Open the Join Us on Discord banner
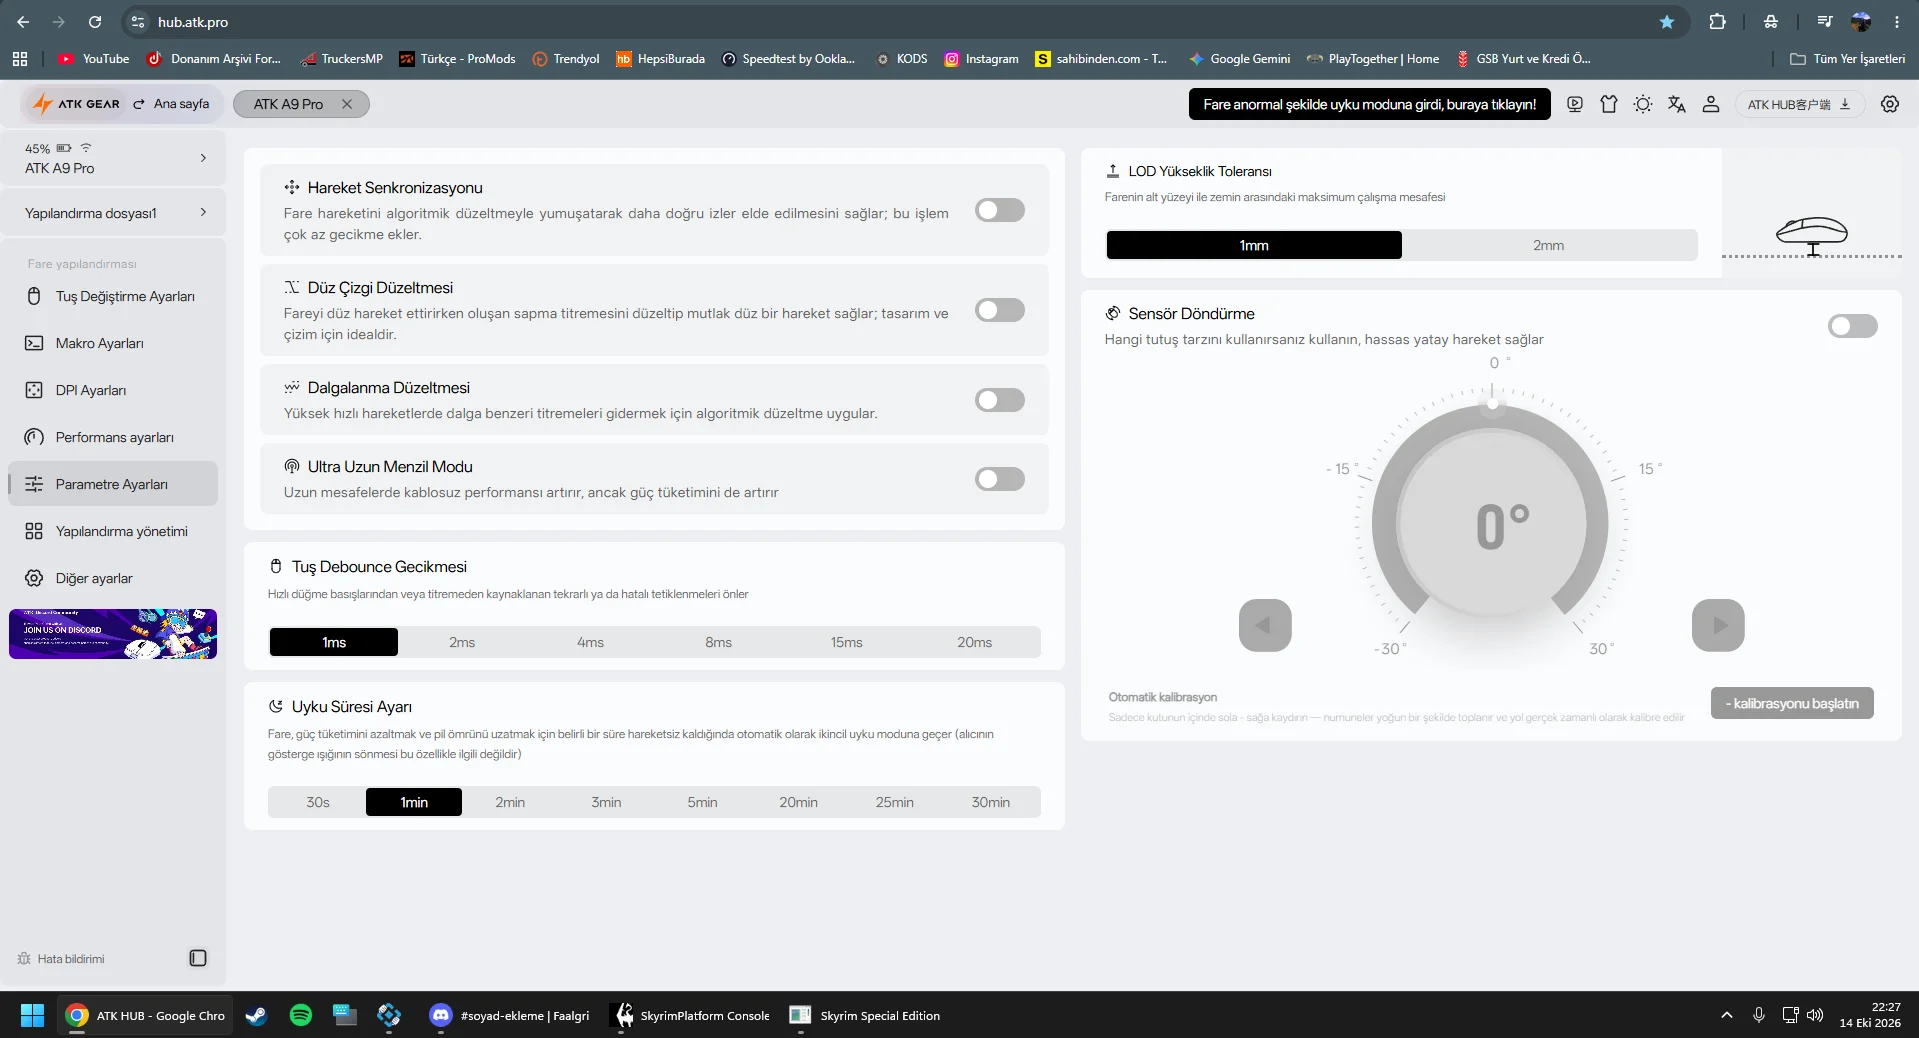This screenshot has width=1919, height=1038. coord(113,634)
